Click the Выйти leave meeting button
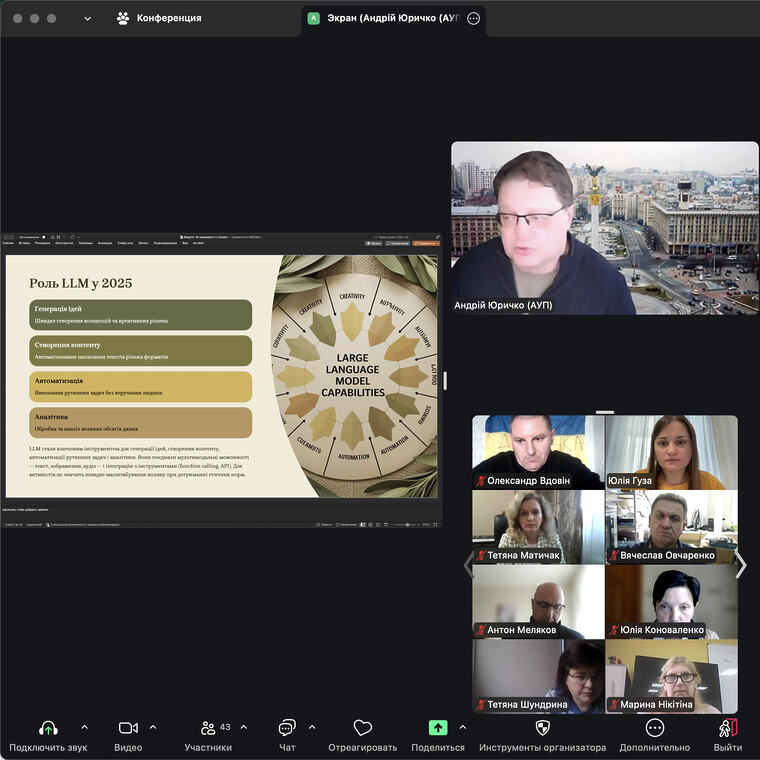Viewport: 760px width, 760px height. (x=728, y=728)
